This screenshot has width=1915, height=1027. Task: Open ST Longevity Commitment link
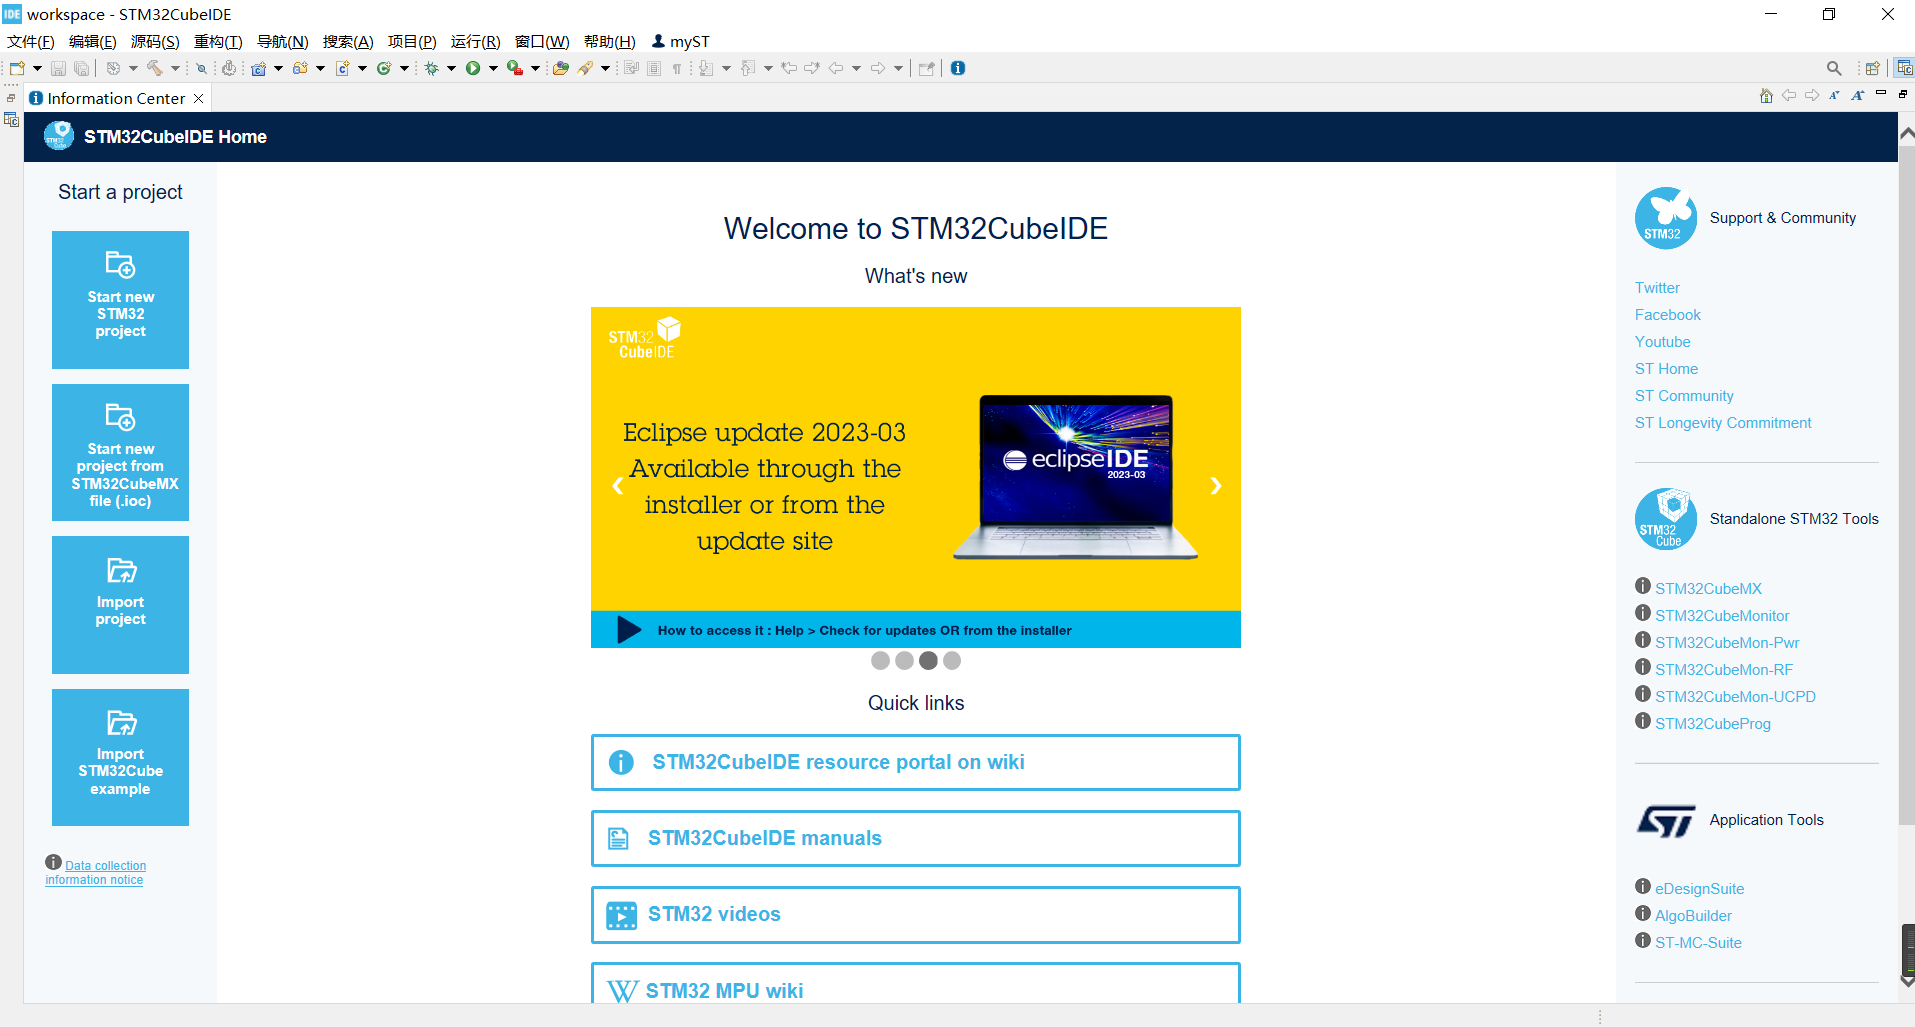(1723, 423)
